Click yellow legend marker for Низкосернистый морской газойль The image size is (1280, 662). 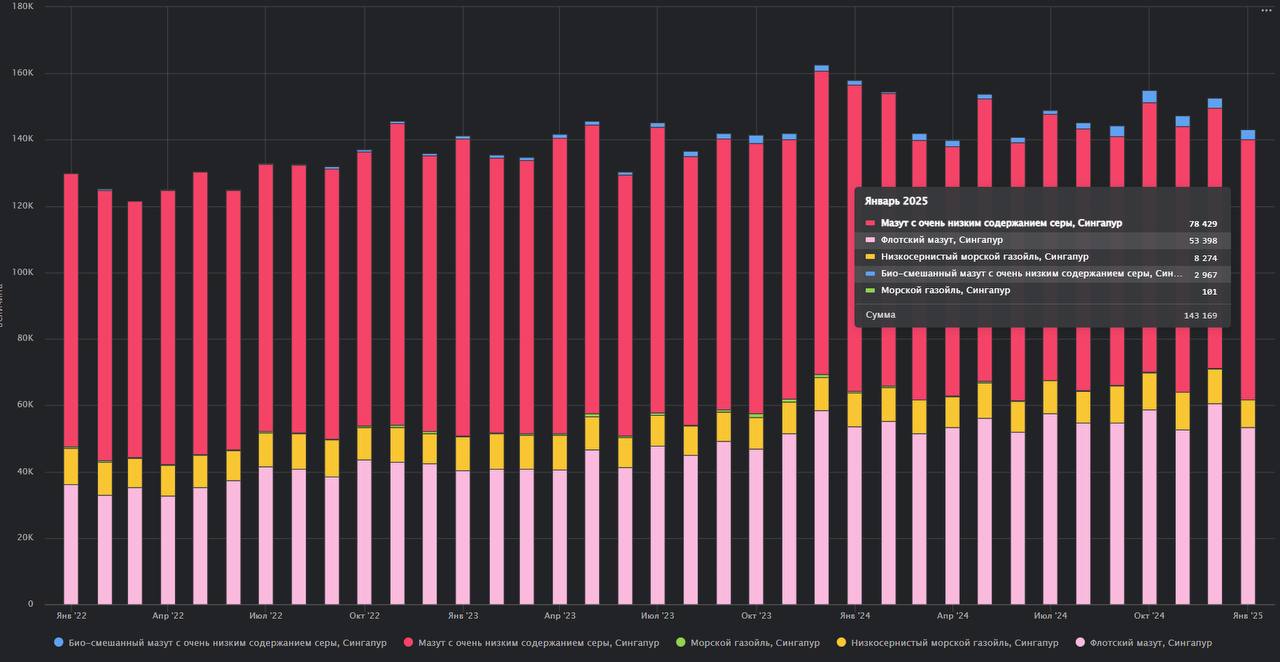pos(841,642)
